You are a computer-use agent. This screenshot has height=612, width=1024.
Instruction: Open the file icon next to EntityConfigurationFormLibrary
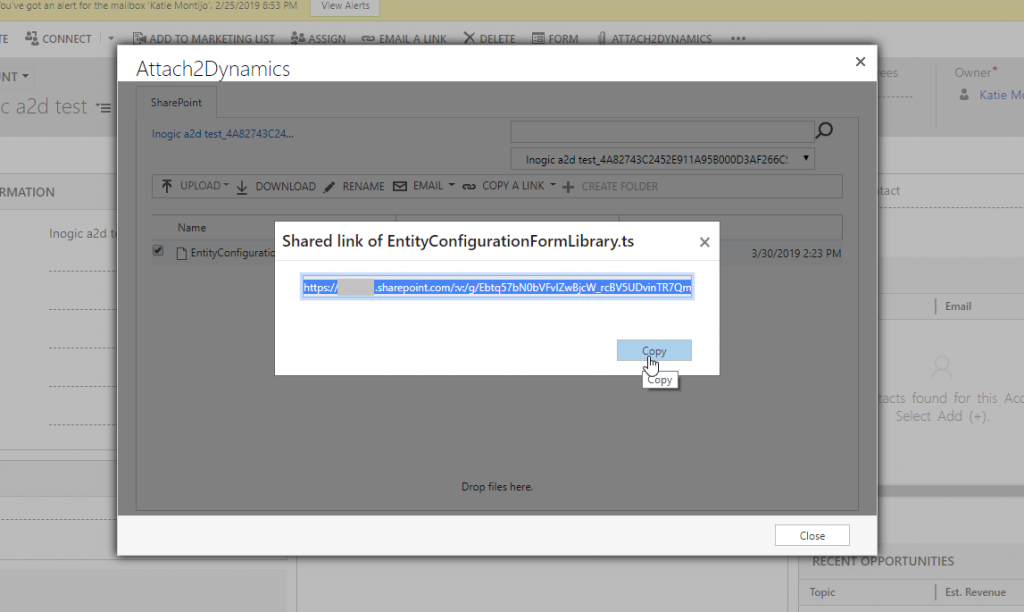182,251
